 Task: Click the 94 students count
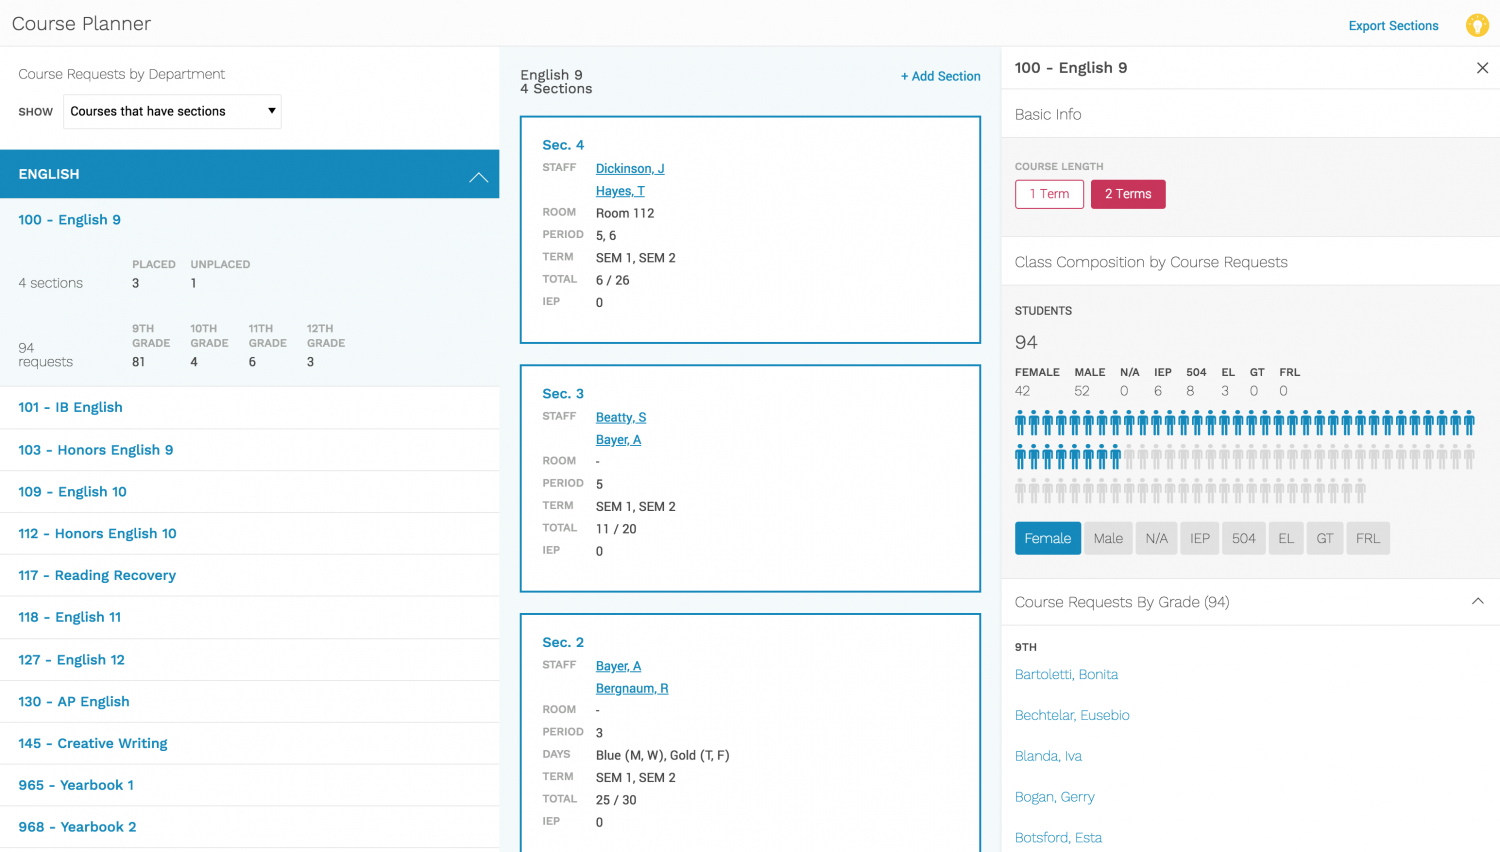click(x=1026, y=342)
